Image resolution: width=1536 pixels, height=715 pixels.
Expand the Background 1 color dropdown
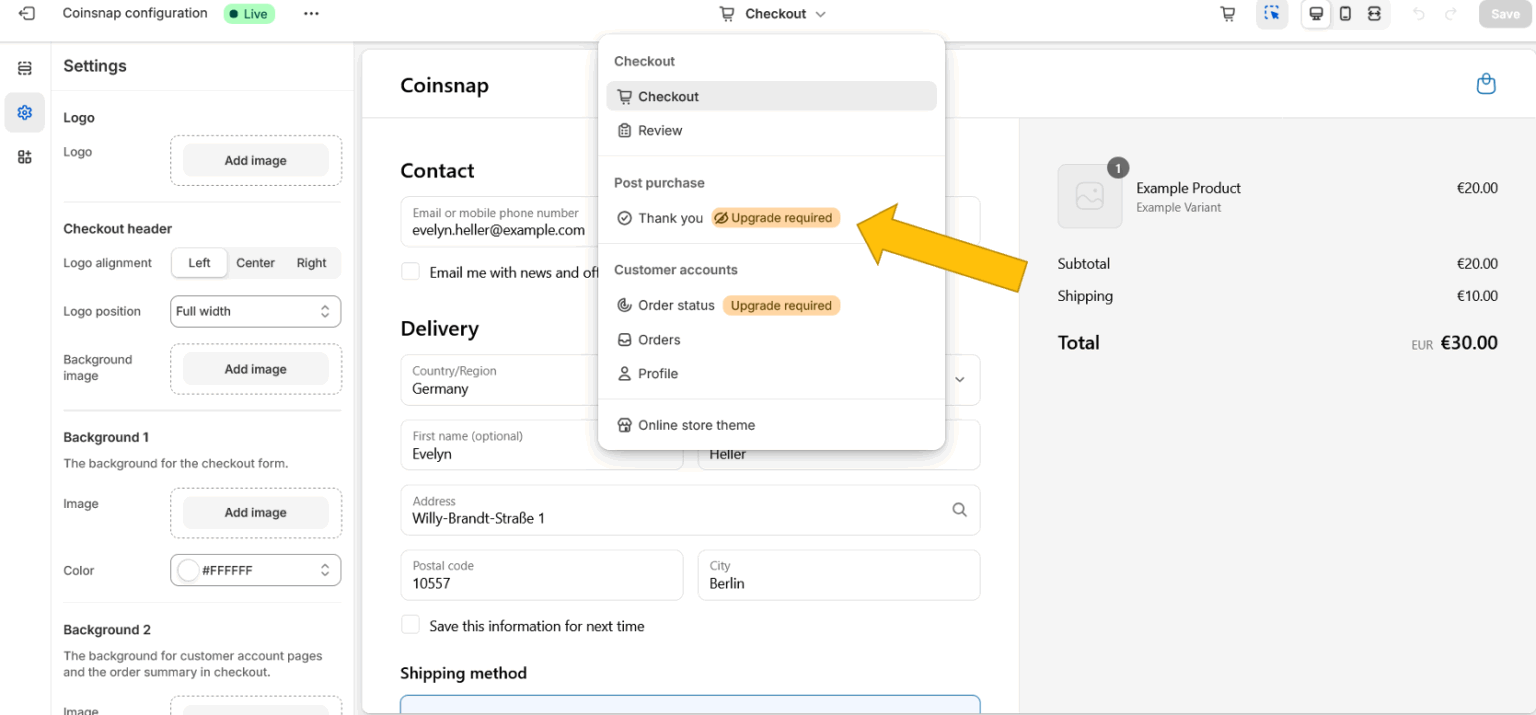pyautogui.click(x=324, y=570)
